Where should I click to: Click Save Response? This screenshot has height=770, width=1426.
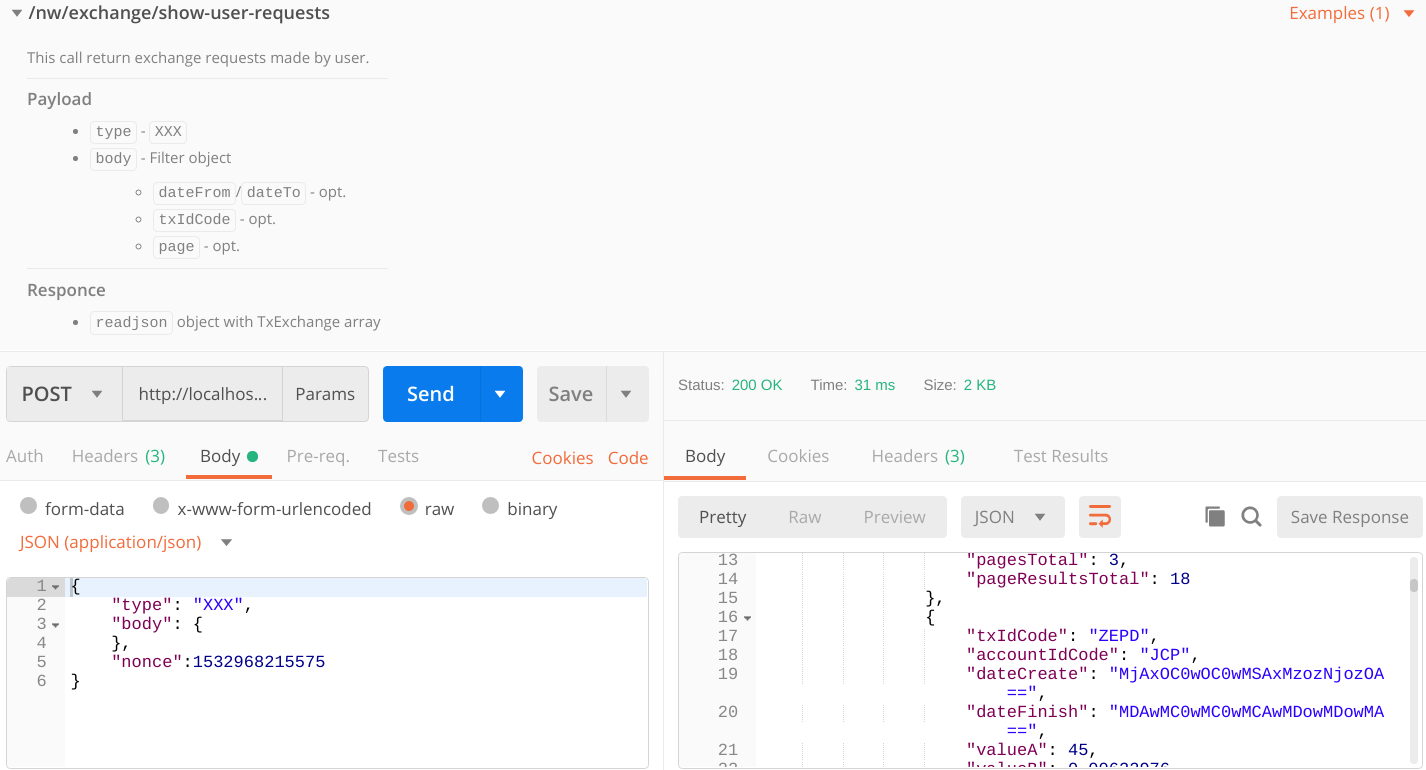pos(1349,516)
